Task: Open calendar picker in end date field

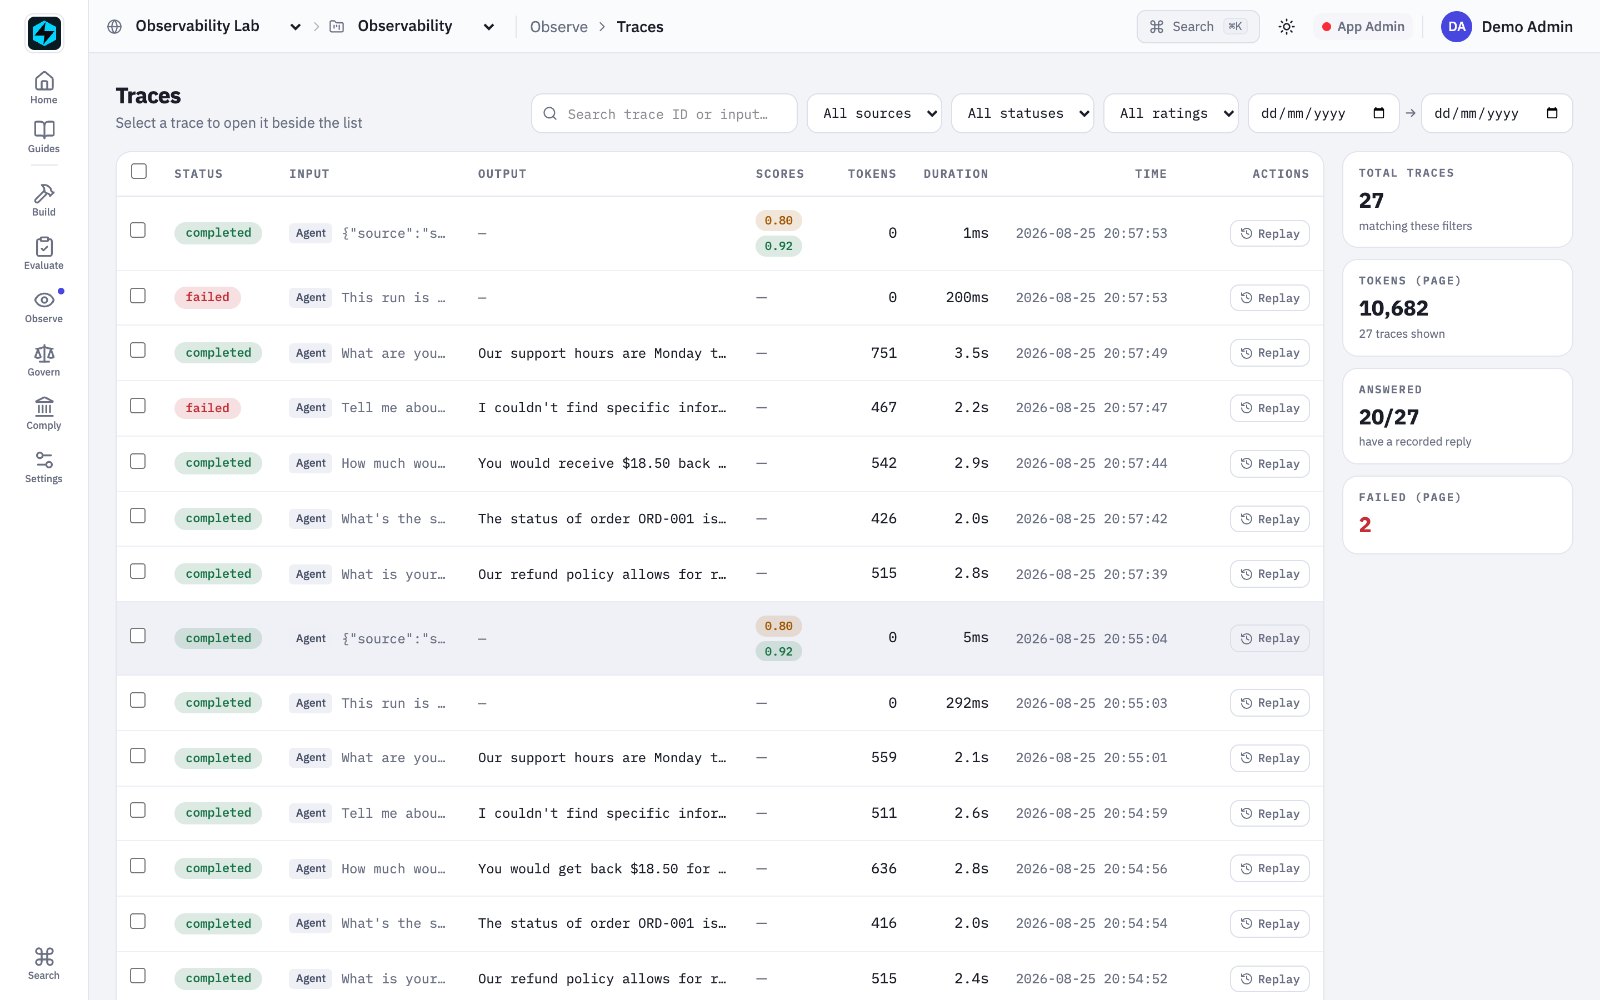Action: pyautogui.click(x=1552, y=113)
